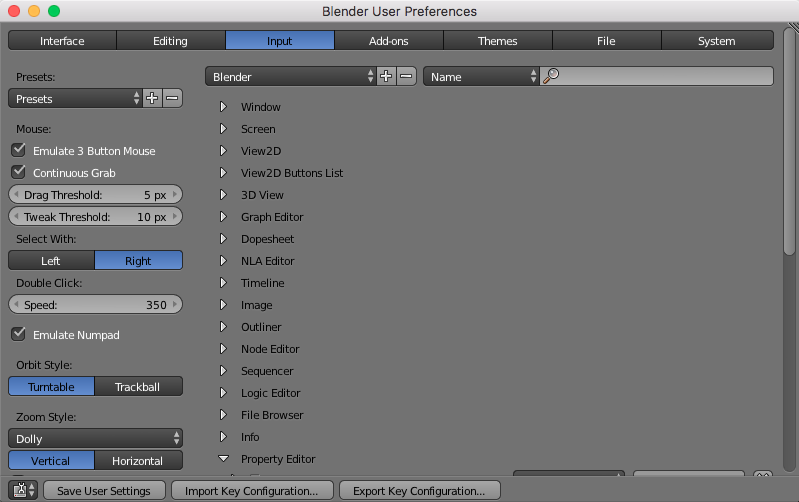Viewport: 799px width, 502px height.
Task: Open the Name filter type dropdown
Action: [x=481, y=76]
